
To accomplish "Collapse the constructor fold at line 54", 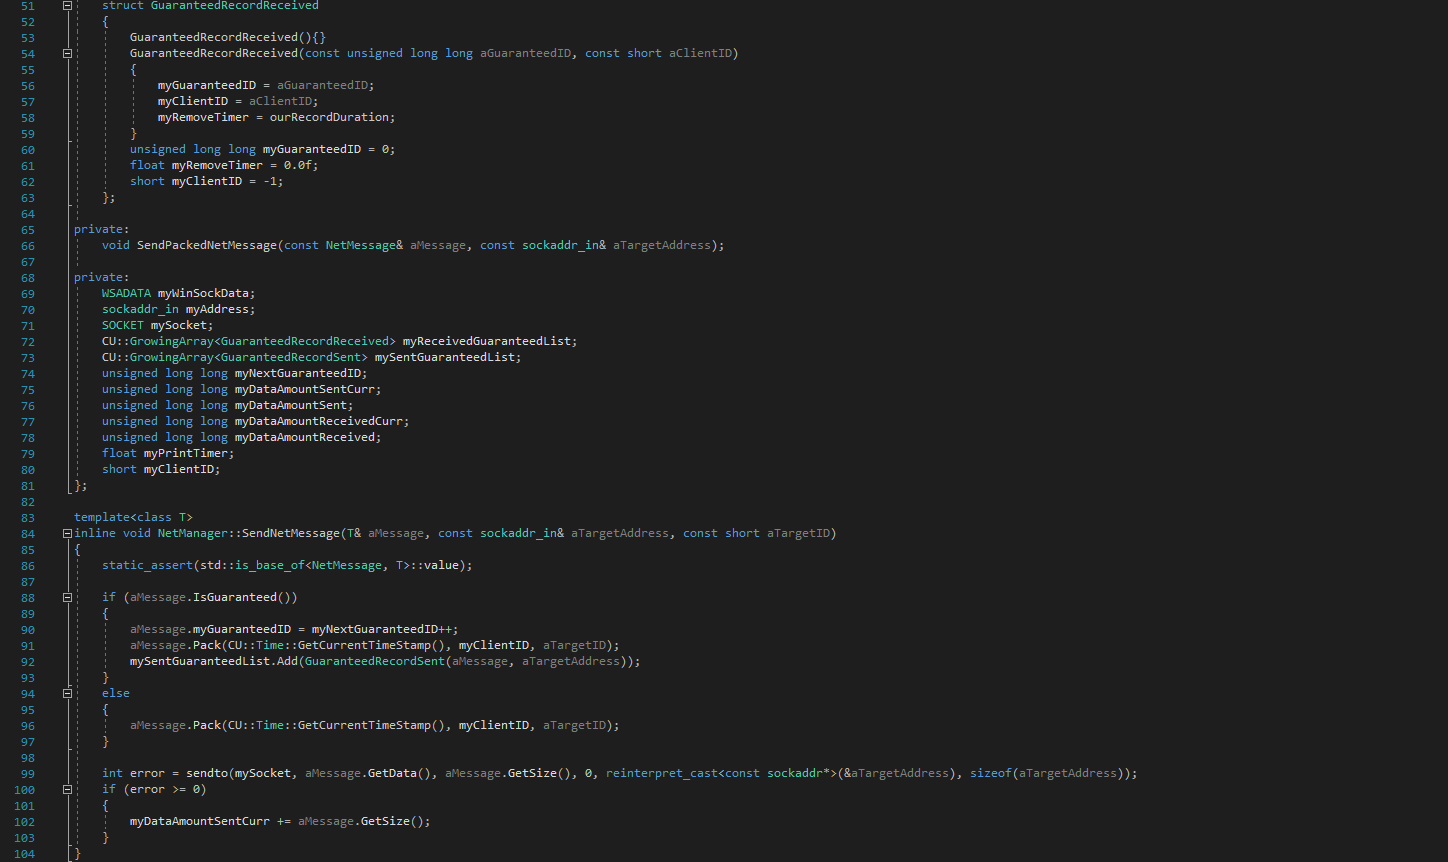I will 68,54.
